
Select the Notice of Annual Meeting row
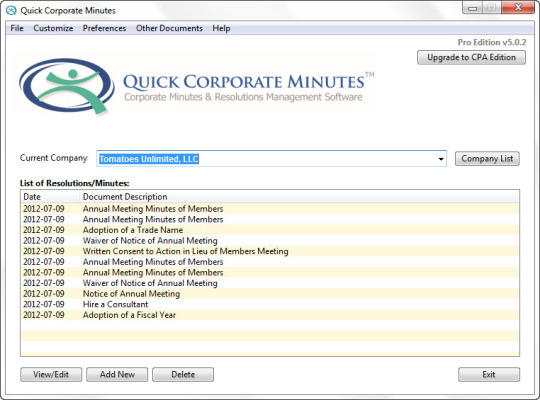point(270,294)
